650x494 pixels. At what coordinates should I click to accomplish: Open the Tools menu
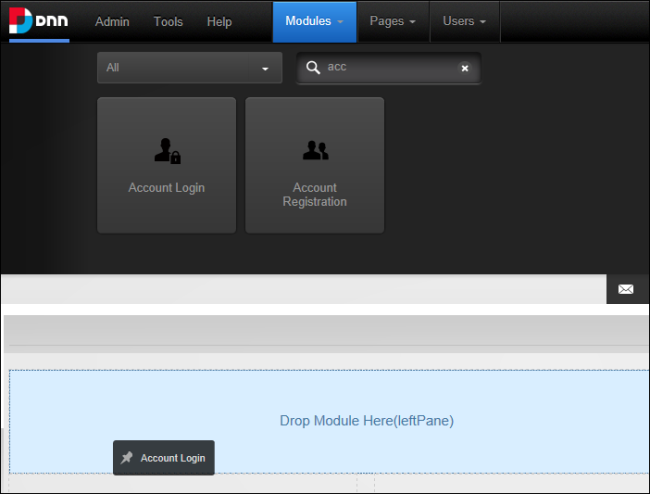pos(168,22)
